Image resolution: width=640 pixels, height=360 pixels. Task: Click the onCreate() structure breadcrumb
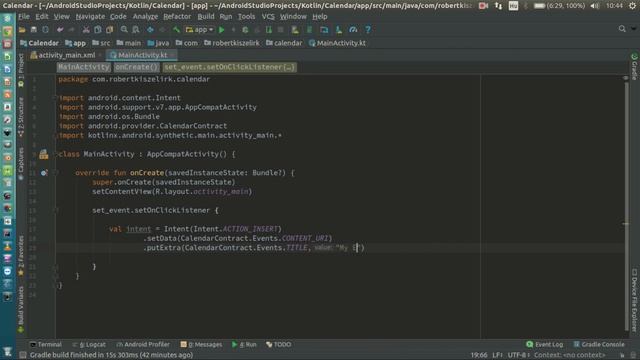point(136,67)
